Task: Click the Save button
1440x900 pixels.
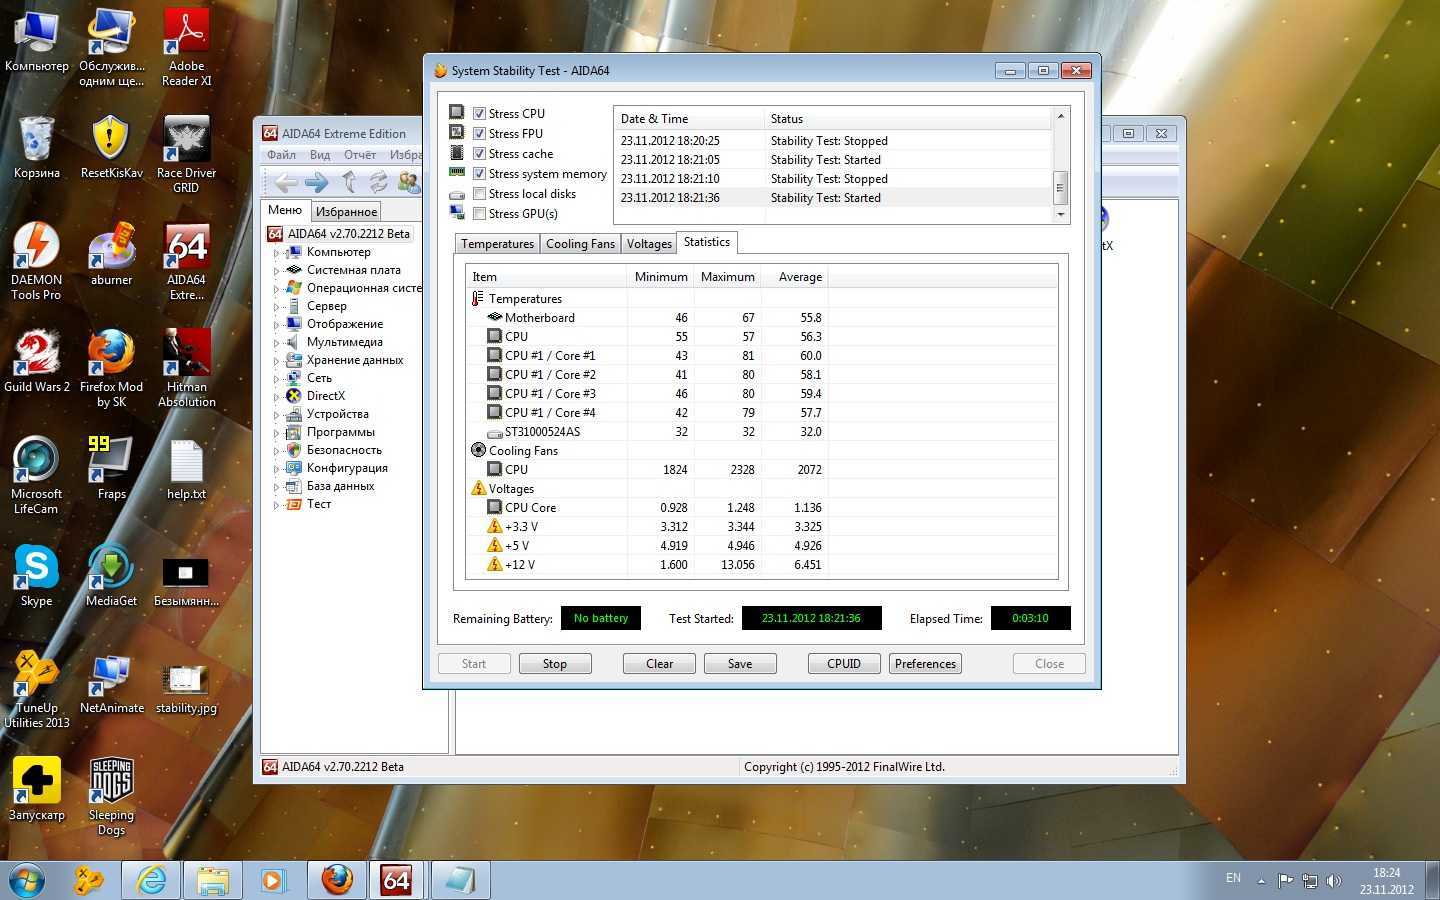Action: point(740,663)
